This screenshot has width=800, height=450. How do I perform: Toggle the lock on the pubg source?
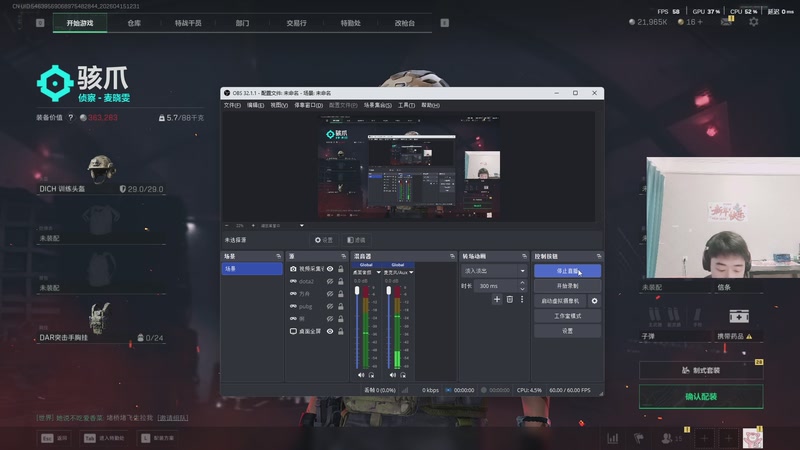coord(341,306)
